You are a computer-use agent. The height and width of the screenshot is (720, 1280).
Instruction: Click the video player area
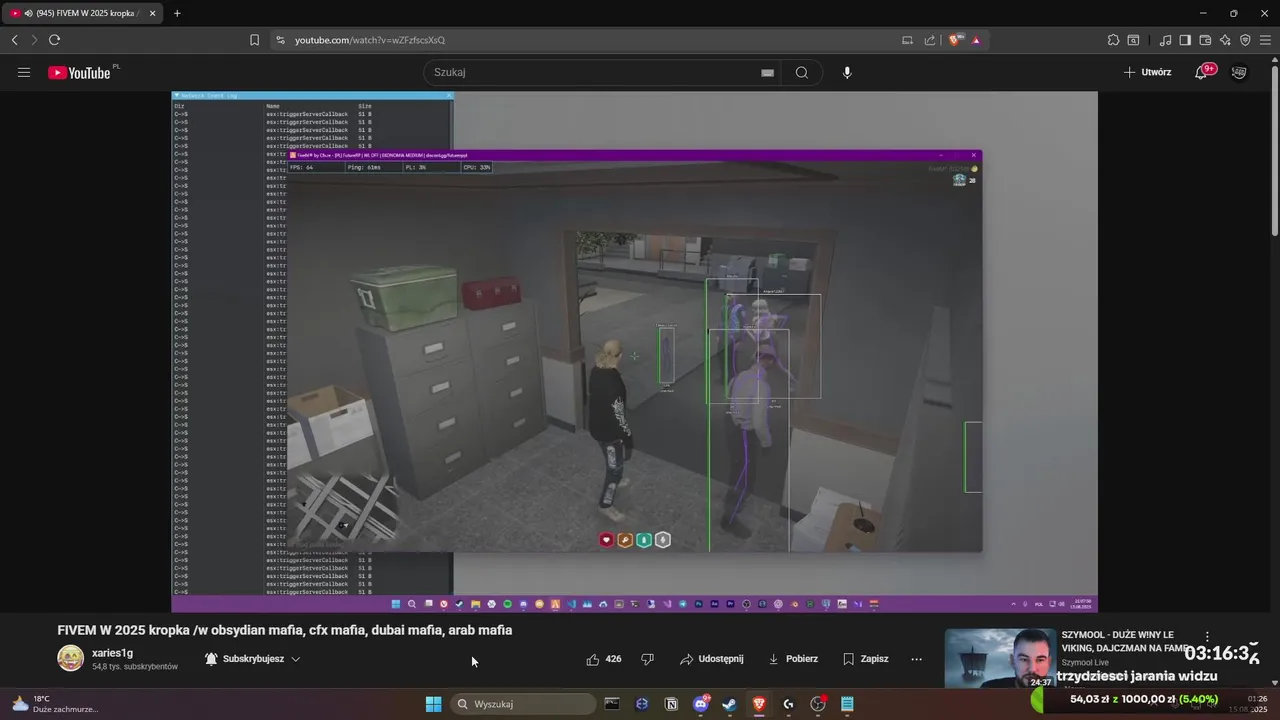(634, 351)
